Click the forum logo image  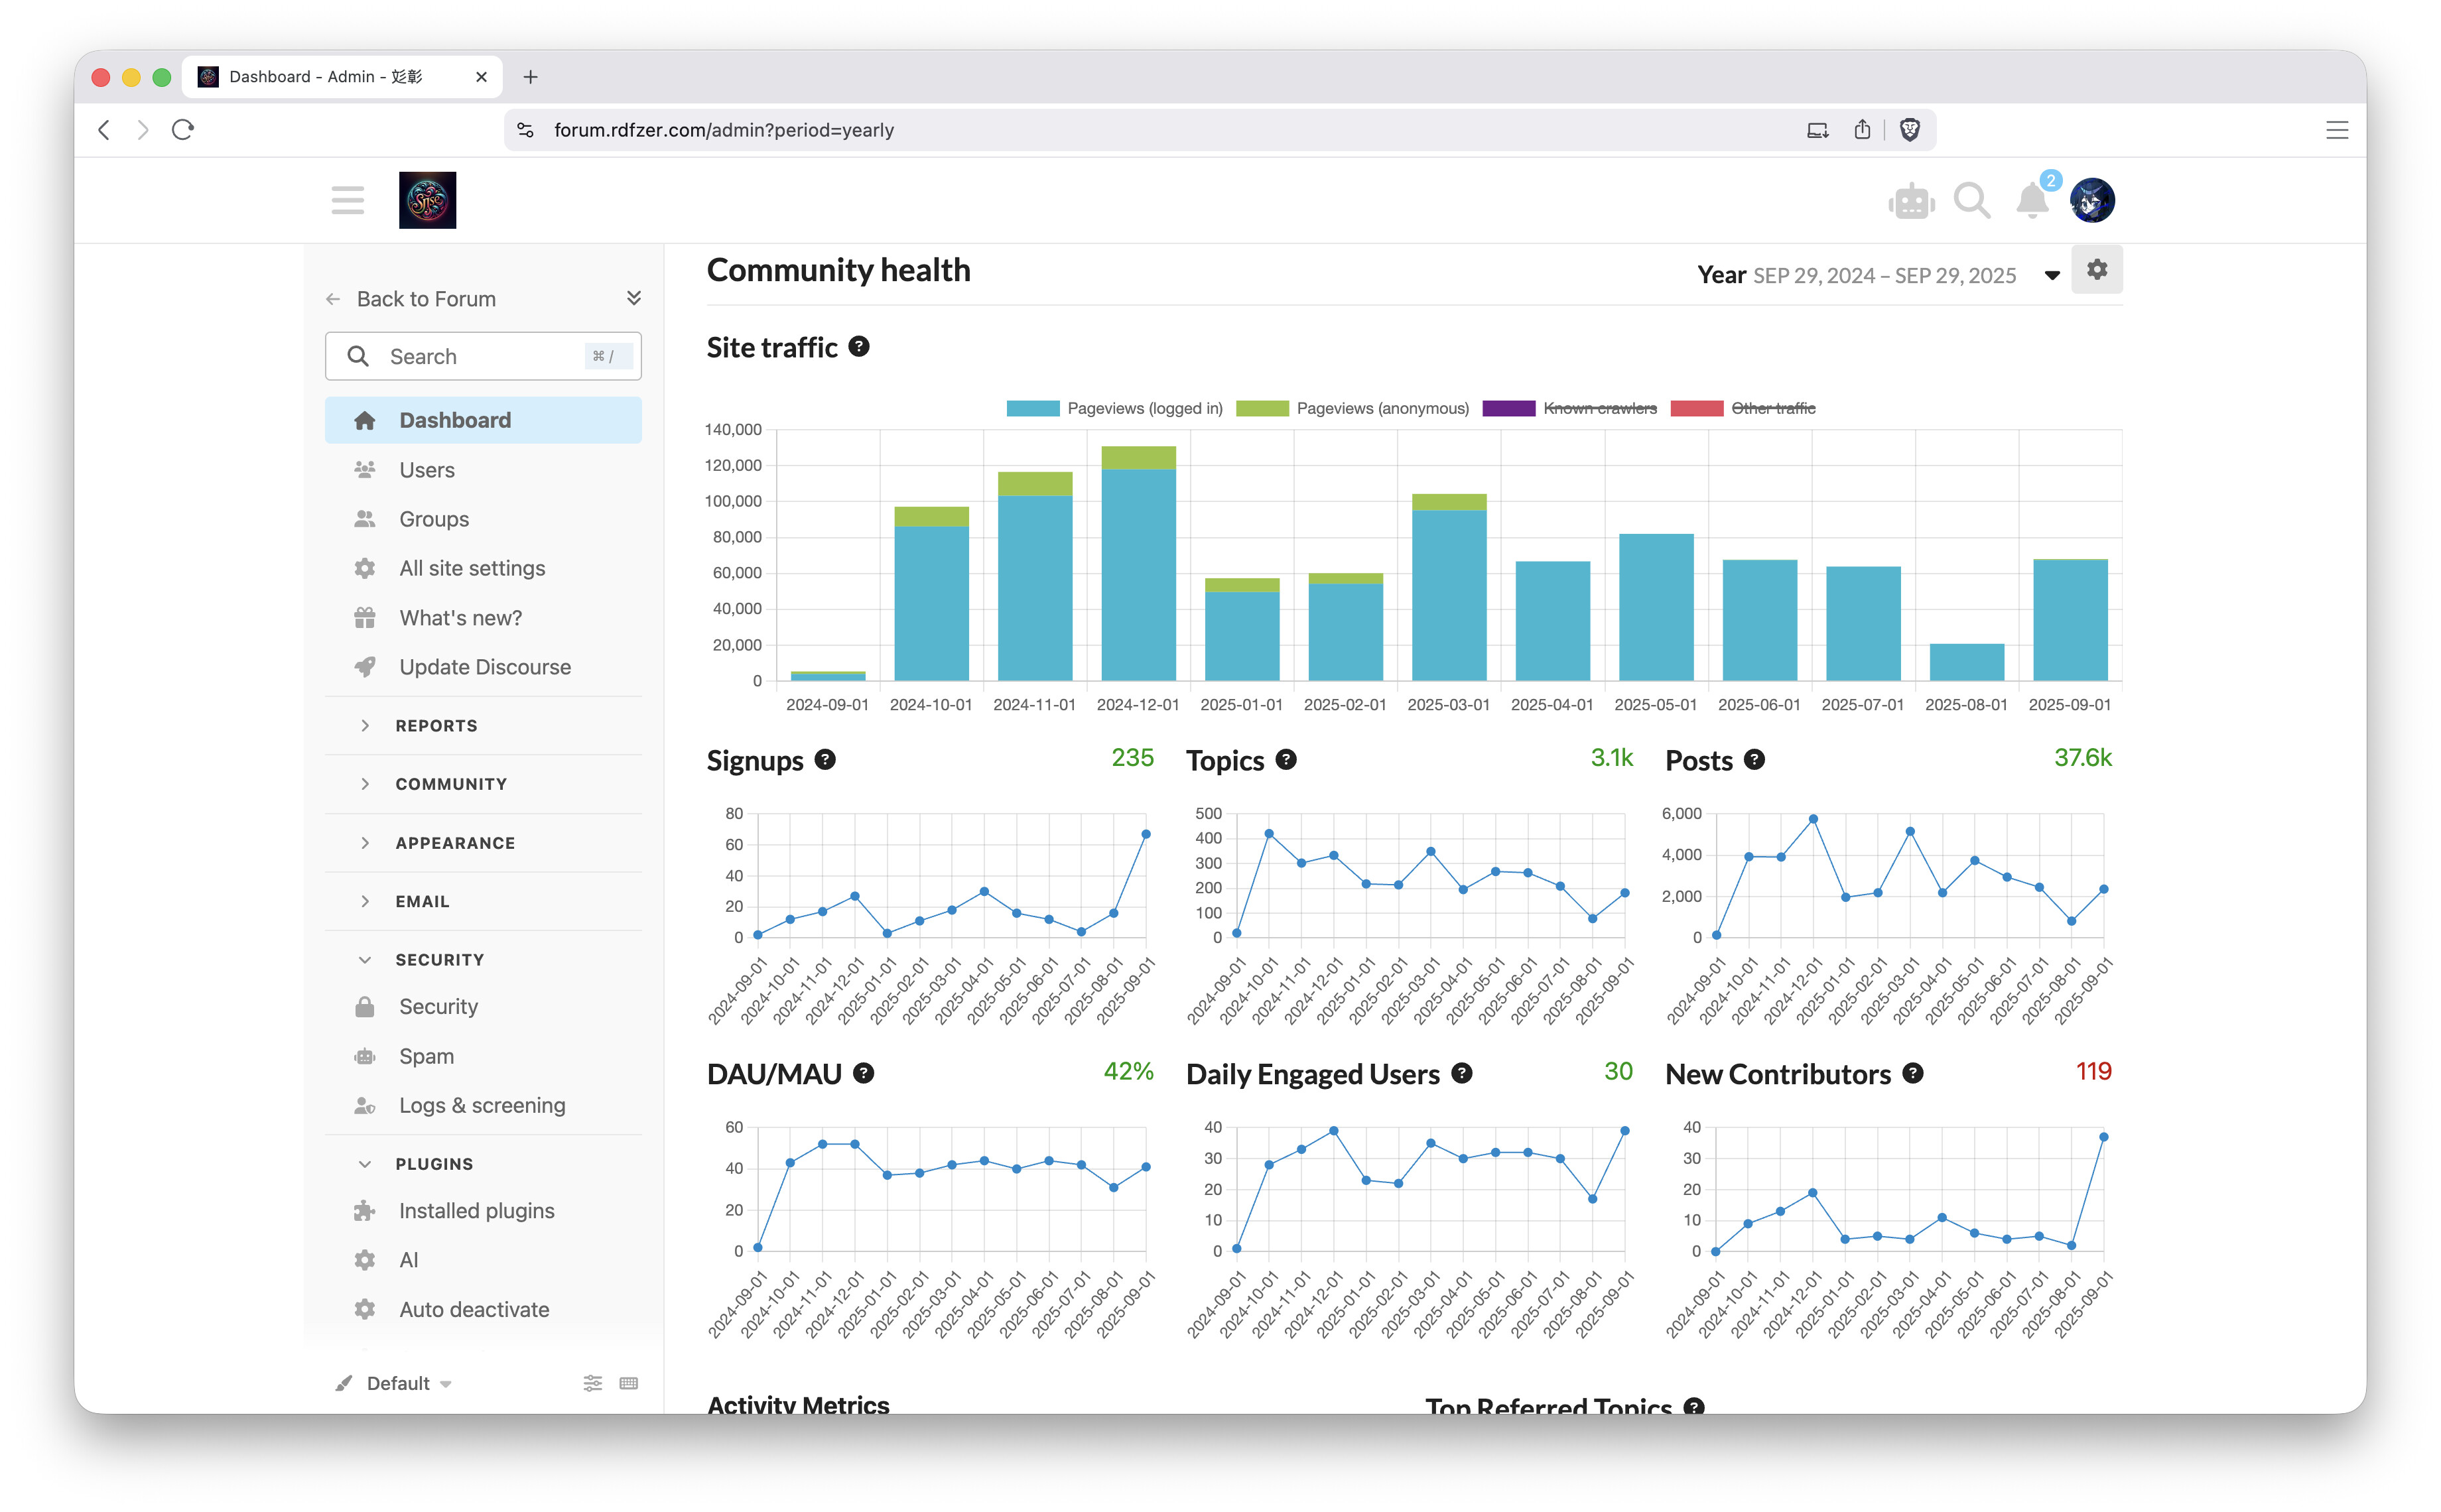(x=427, y=201)
